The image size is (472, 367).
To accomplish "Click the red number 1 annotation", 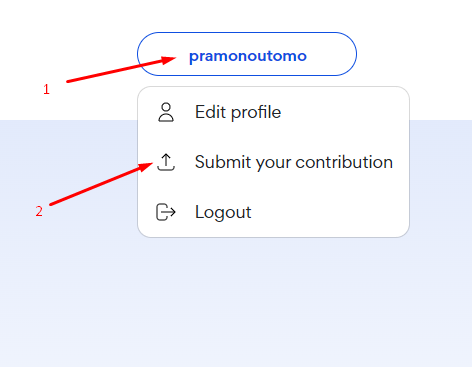I will click(x=46, y=89).
